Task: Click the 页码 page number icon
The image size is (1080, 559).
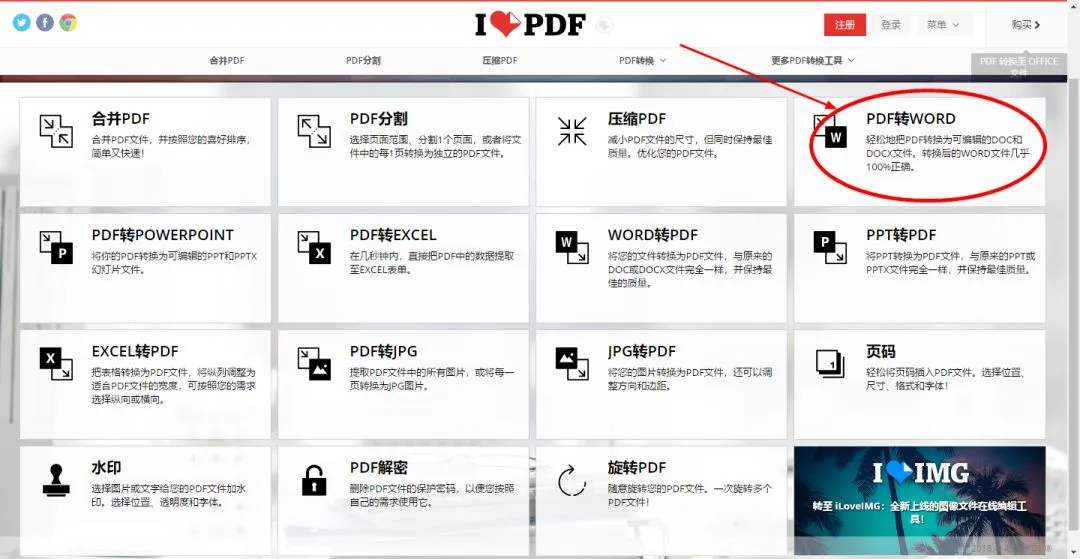Action: [830, 363]
